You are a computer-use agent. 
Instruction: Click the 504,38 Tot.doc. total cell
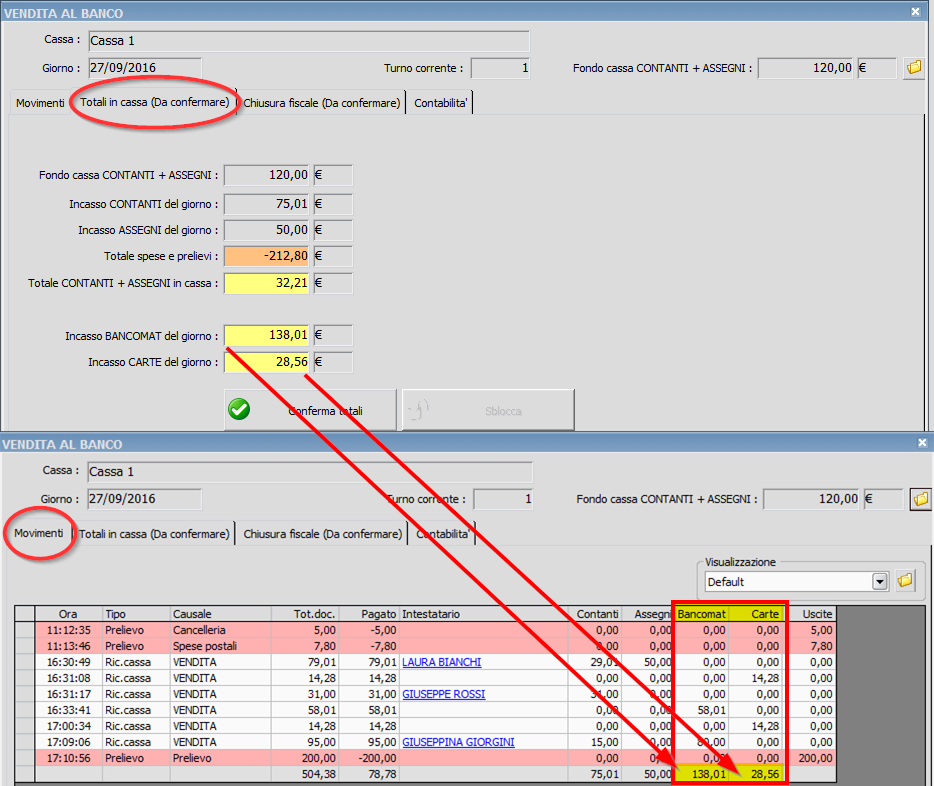304,774
